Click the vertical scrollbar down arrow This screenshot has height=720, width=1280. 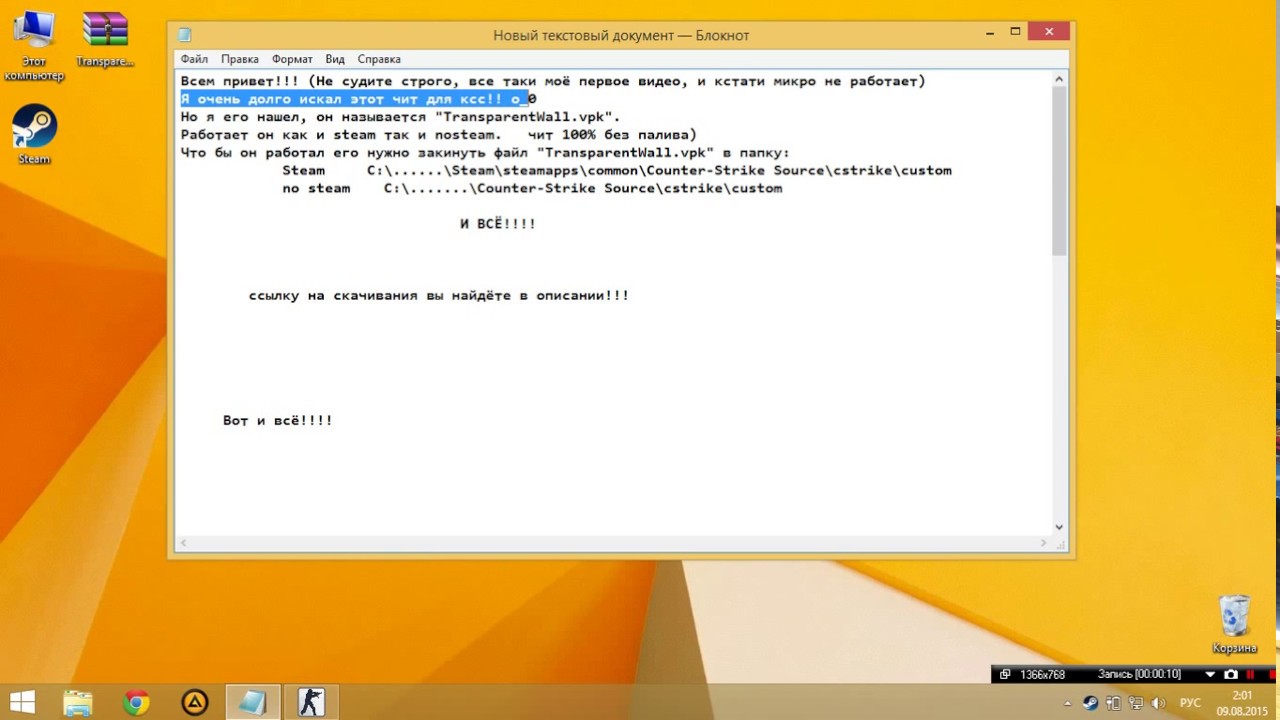pos(1059,527)
